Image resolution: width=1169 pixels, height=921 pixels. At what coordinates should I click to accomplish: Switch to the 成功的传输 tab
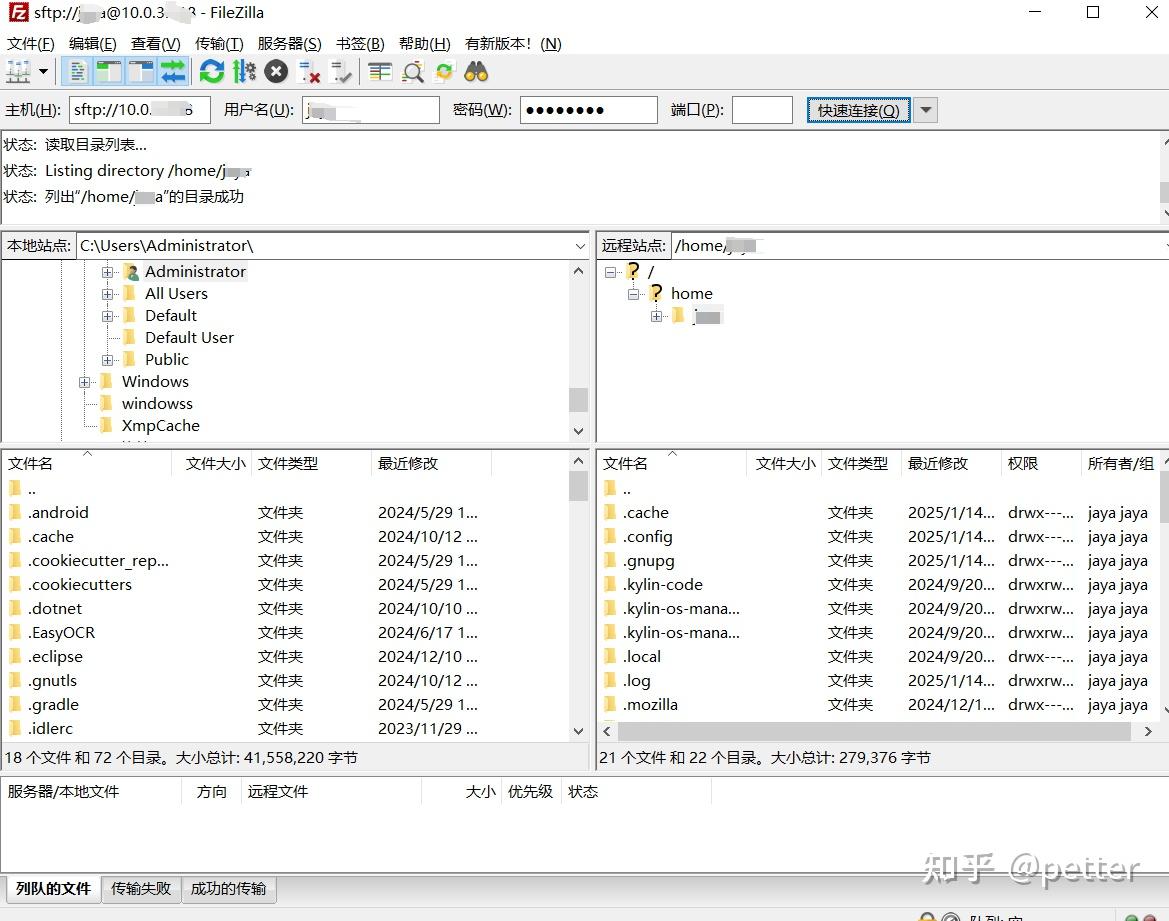(228, 889)
